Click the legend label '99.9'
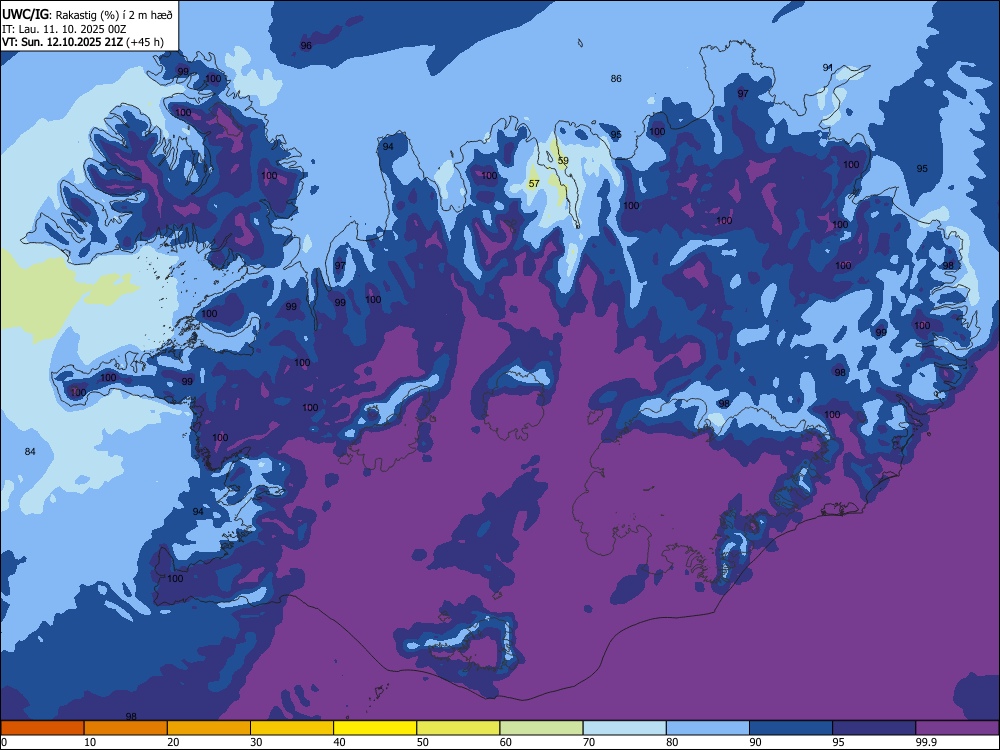The height and width of the screenshot is (750, 1000). (x=925, y=742)
